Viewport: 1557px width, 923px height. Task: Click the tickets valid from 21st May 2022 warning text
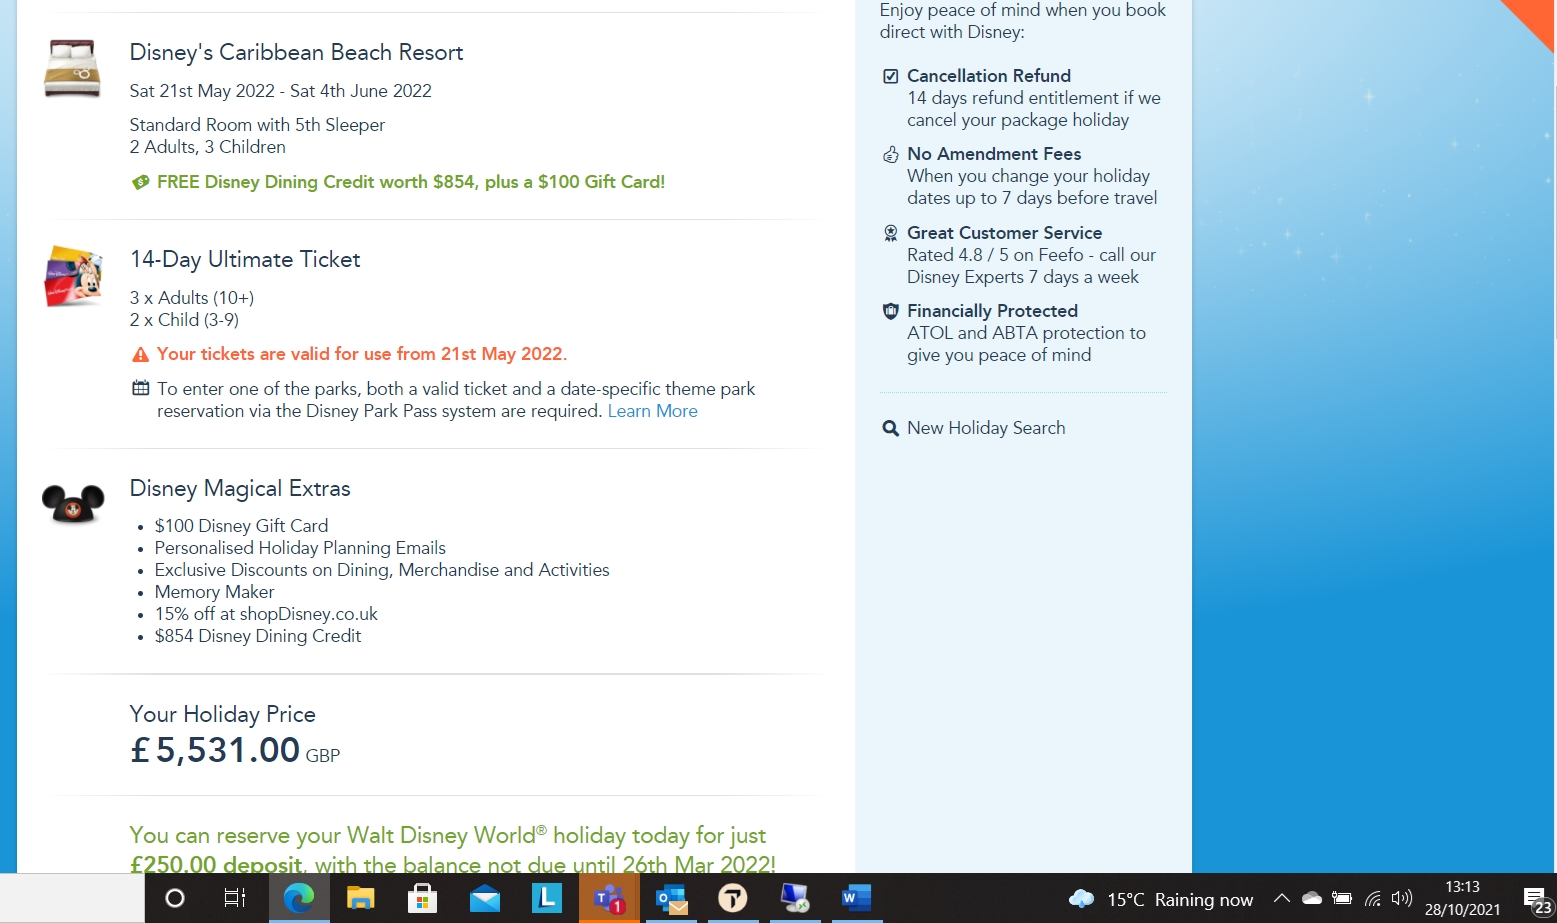tap(362, 354)
